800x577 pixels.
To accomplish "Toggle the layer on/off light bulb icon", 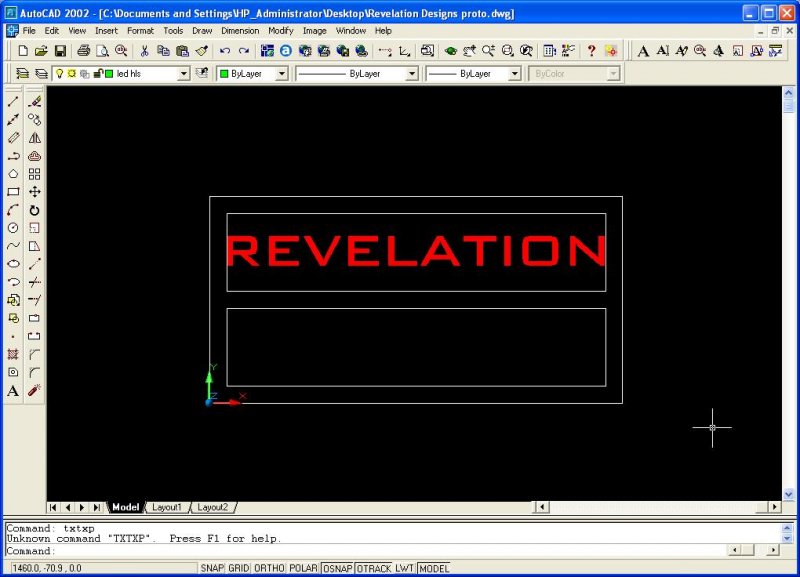I will coord(58,74).
